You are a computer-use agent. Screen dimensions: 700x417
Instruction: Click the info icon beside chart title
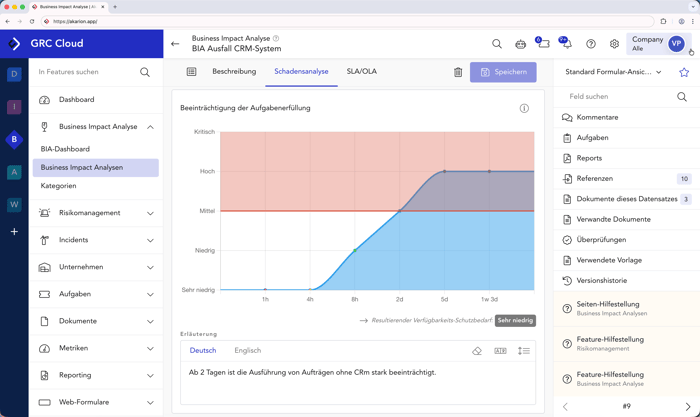pos(524,108)
